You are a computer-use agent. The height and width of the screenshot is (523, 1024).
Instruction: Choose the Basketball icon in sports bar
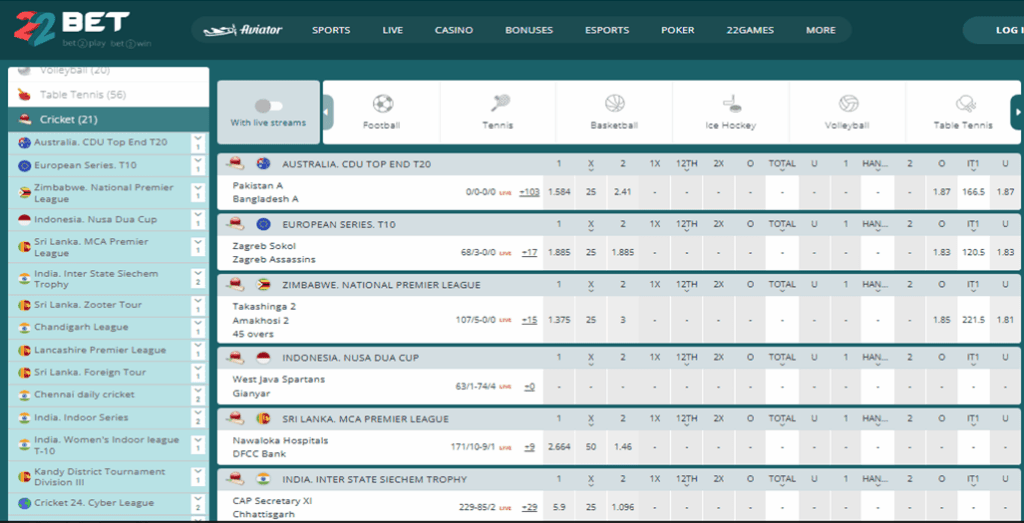[614, 104]
